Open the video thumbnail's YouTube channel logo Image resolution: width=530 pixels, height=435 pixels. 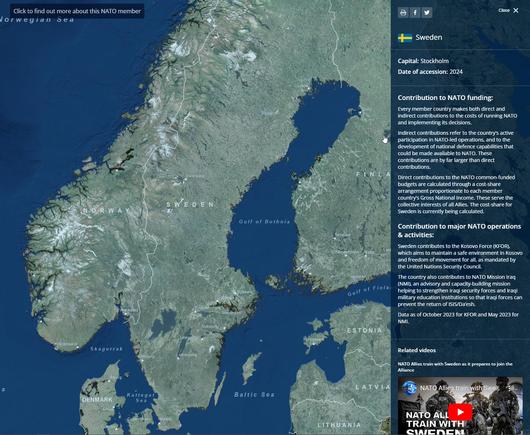click(410, 388)
